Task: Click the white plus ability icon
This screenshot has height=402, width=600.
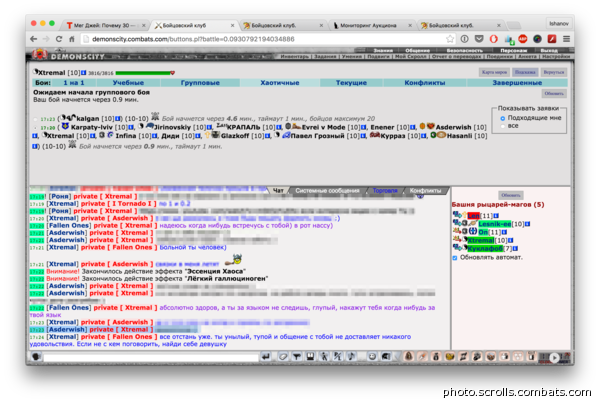Action: pyautogui.click(x=504, y=356)
